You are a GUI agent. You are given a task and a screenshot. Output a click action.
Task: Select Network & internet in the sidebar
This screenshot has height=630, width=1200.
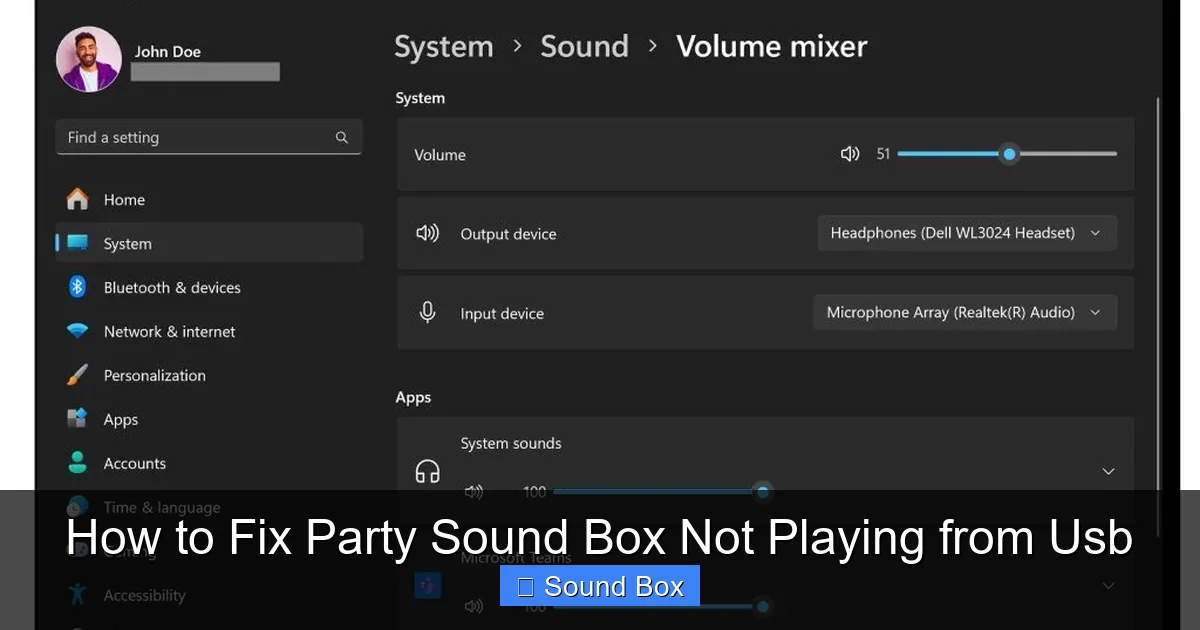(x=77, y=331)
